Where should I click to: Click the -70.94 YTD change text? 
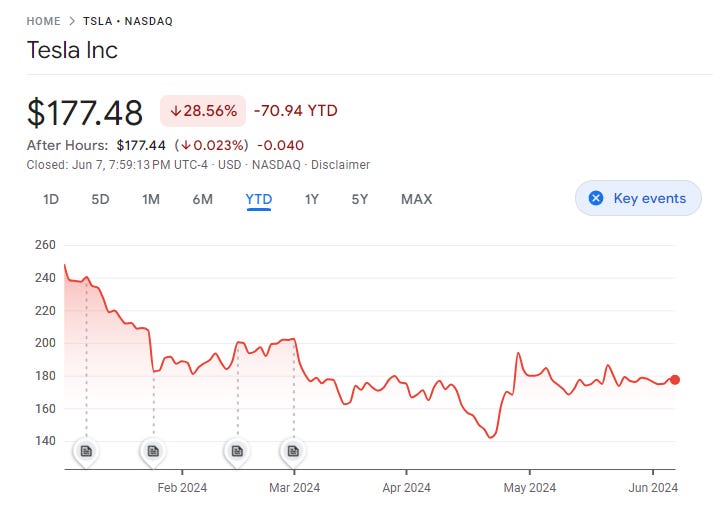click(296, 111)
